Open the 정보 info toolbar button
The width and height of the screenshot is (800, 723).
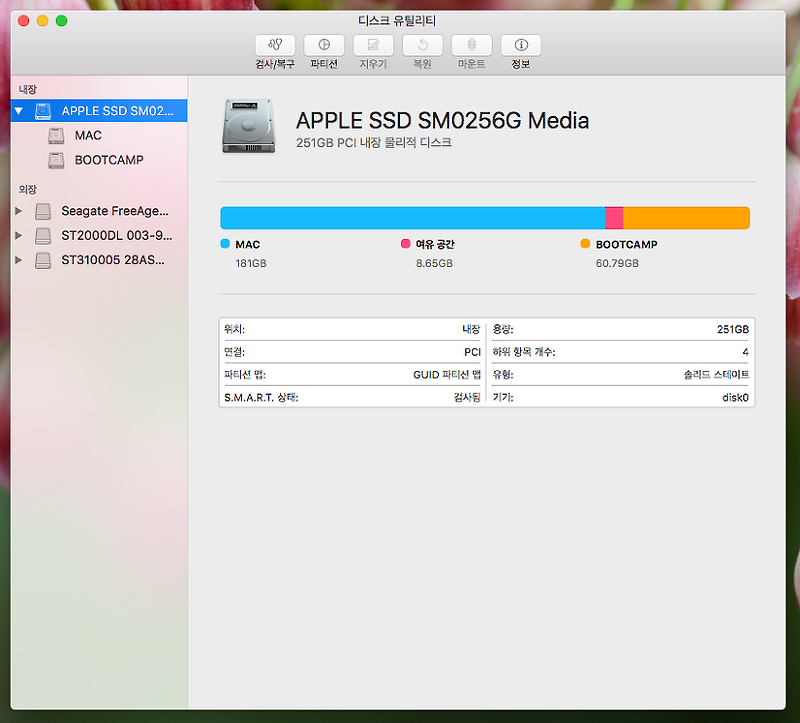click(x=521, y=45)
